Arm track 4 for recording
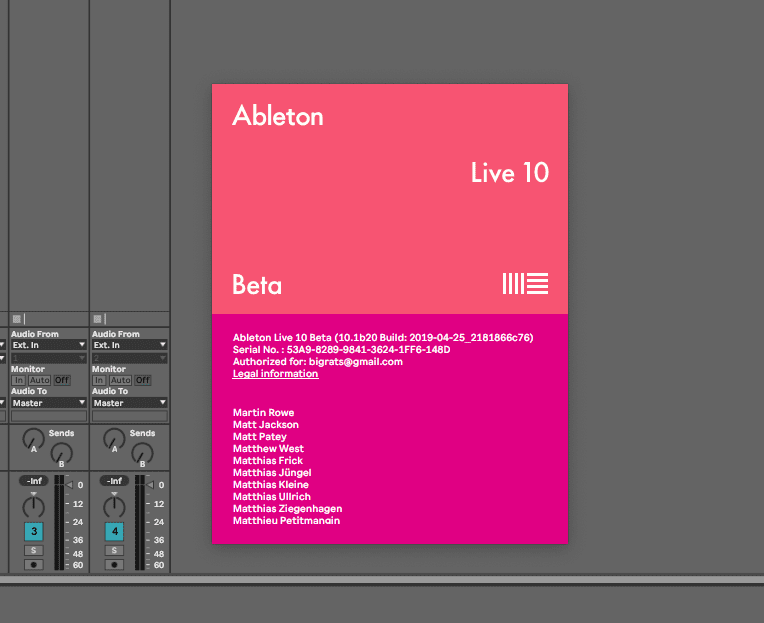 point(115,565)
